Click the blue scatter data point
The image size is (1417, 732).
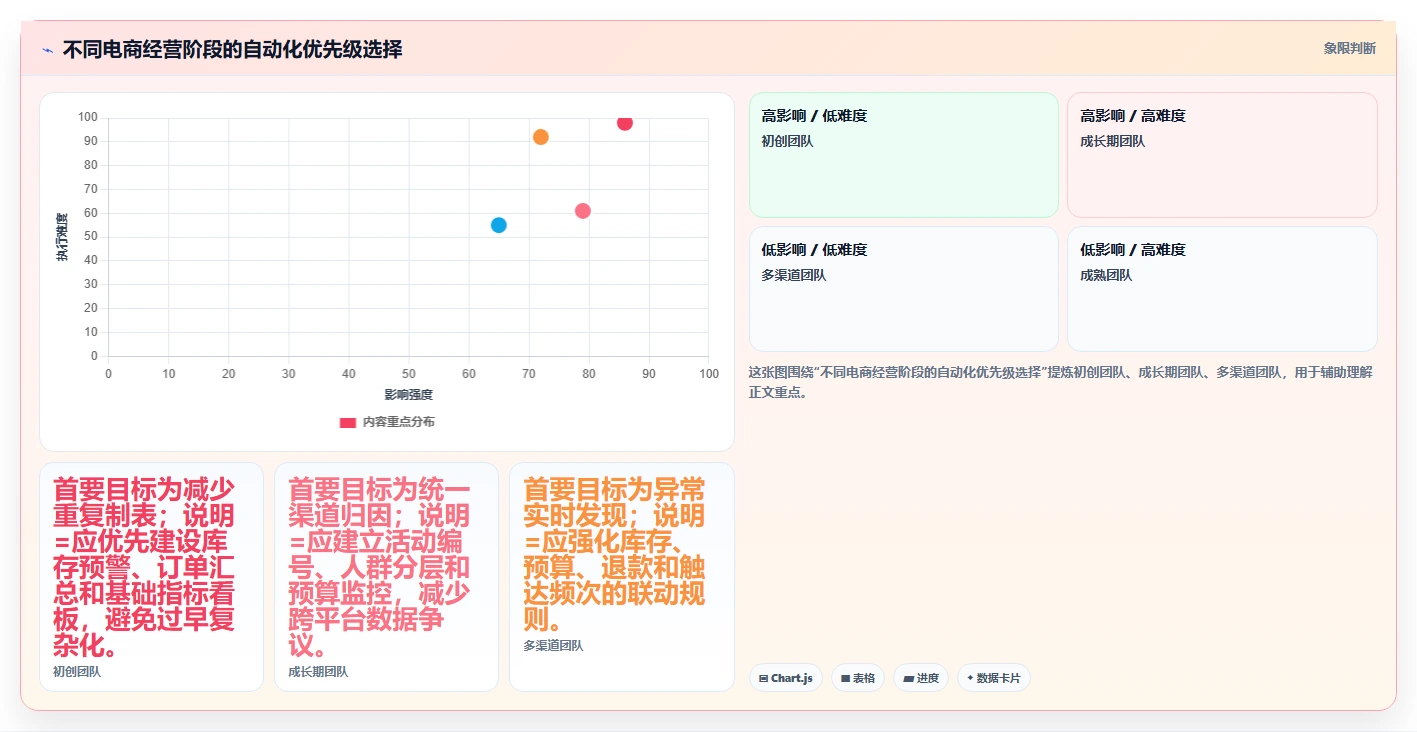click(499, 225)
